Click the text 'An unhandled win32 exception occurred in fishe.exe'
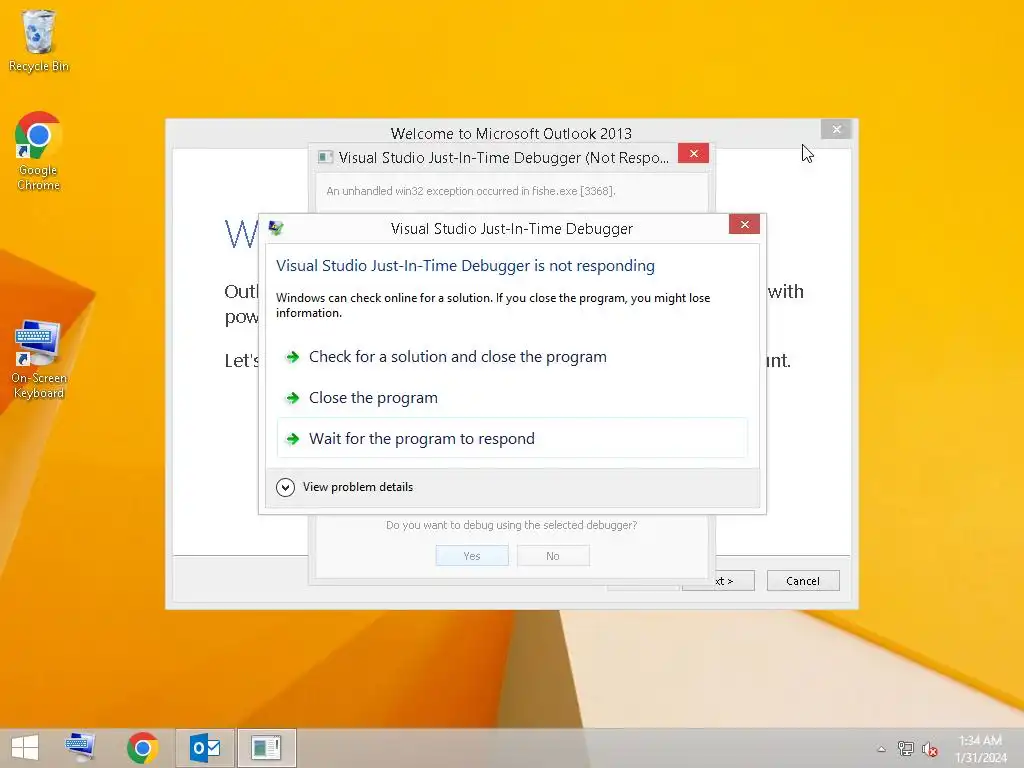Image resolution: width=1024 pixels, height=768 pixels. 470,191
